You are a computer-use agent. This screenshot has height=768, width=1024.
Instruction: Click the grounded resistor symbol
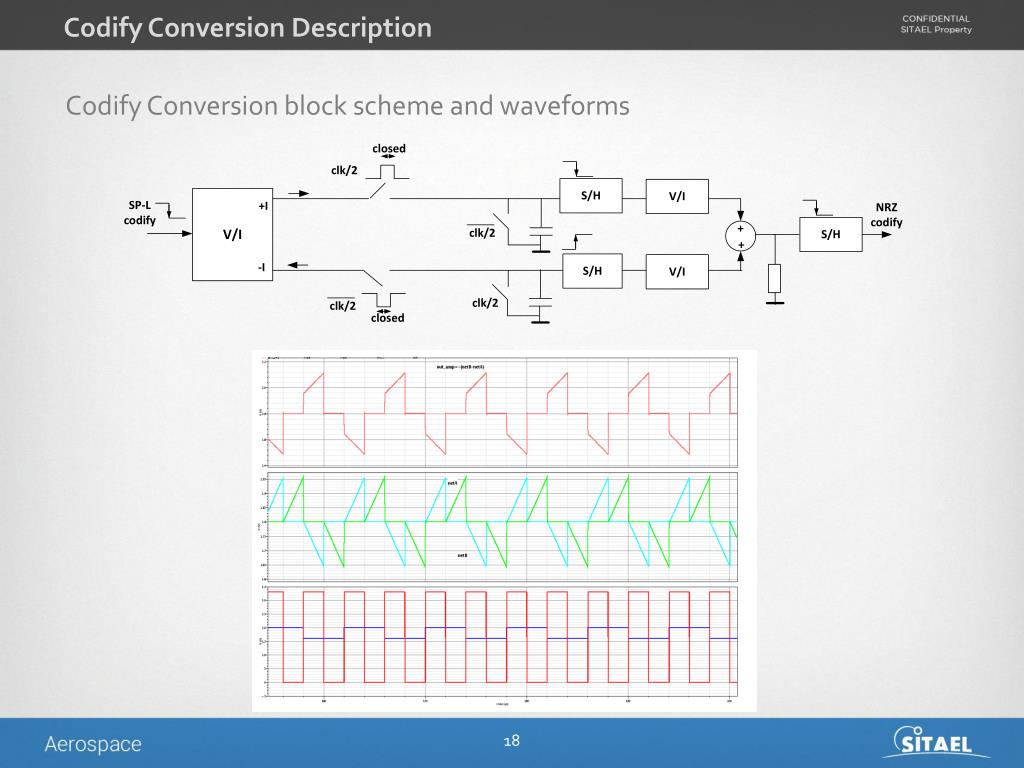(x=775, y=279)
